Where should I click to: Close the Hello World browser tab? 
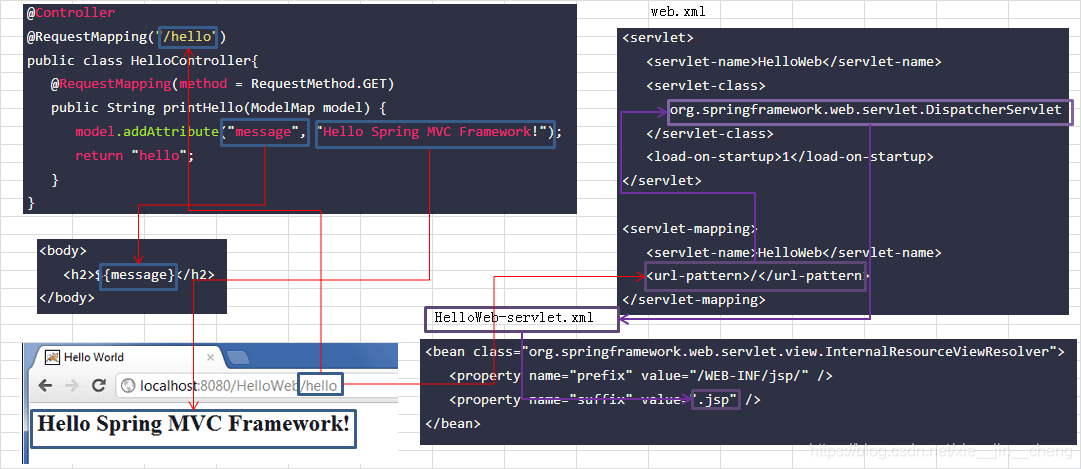pos(210,357)
